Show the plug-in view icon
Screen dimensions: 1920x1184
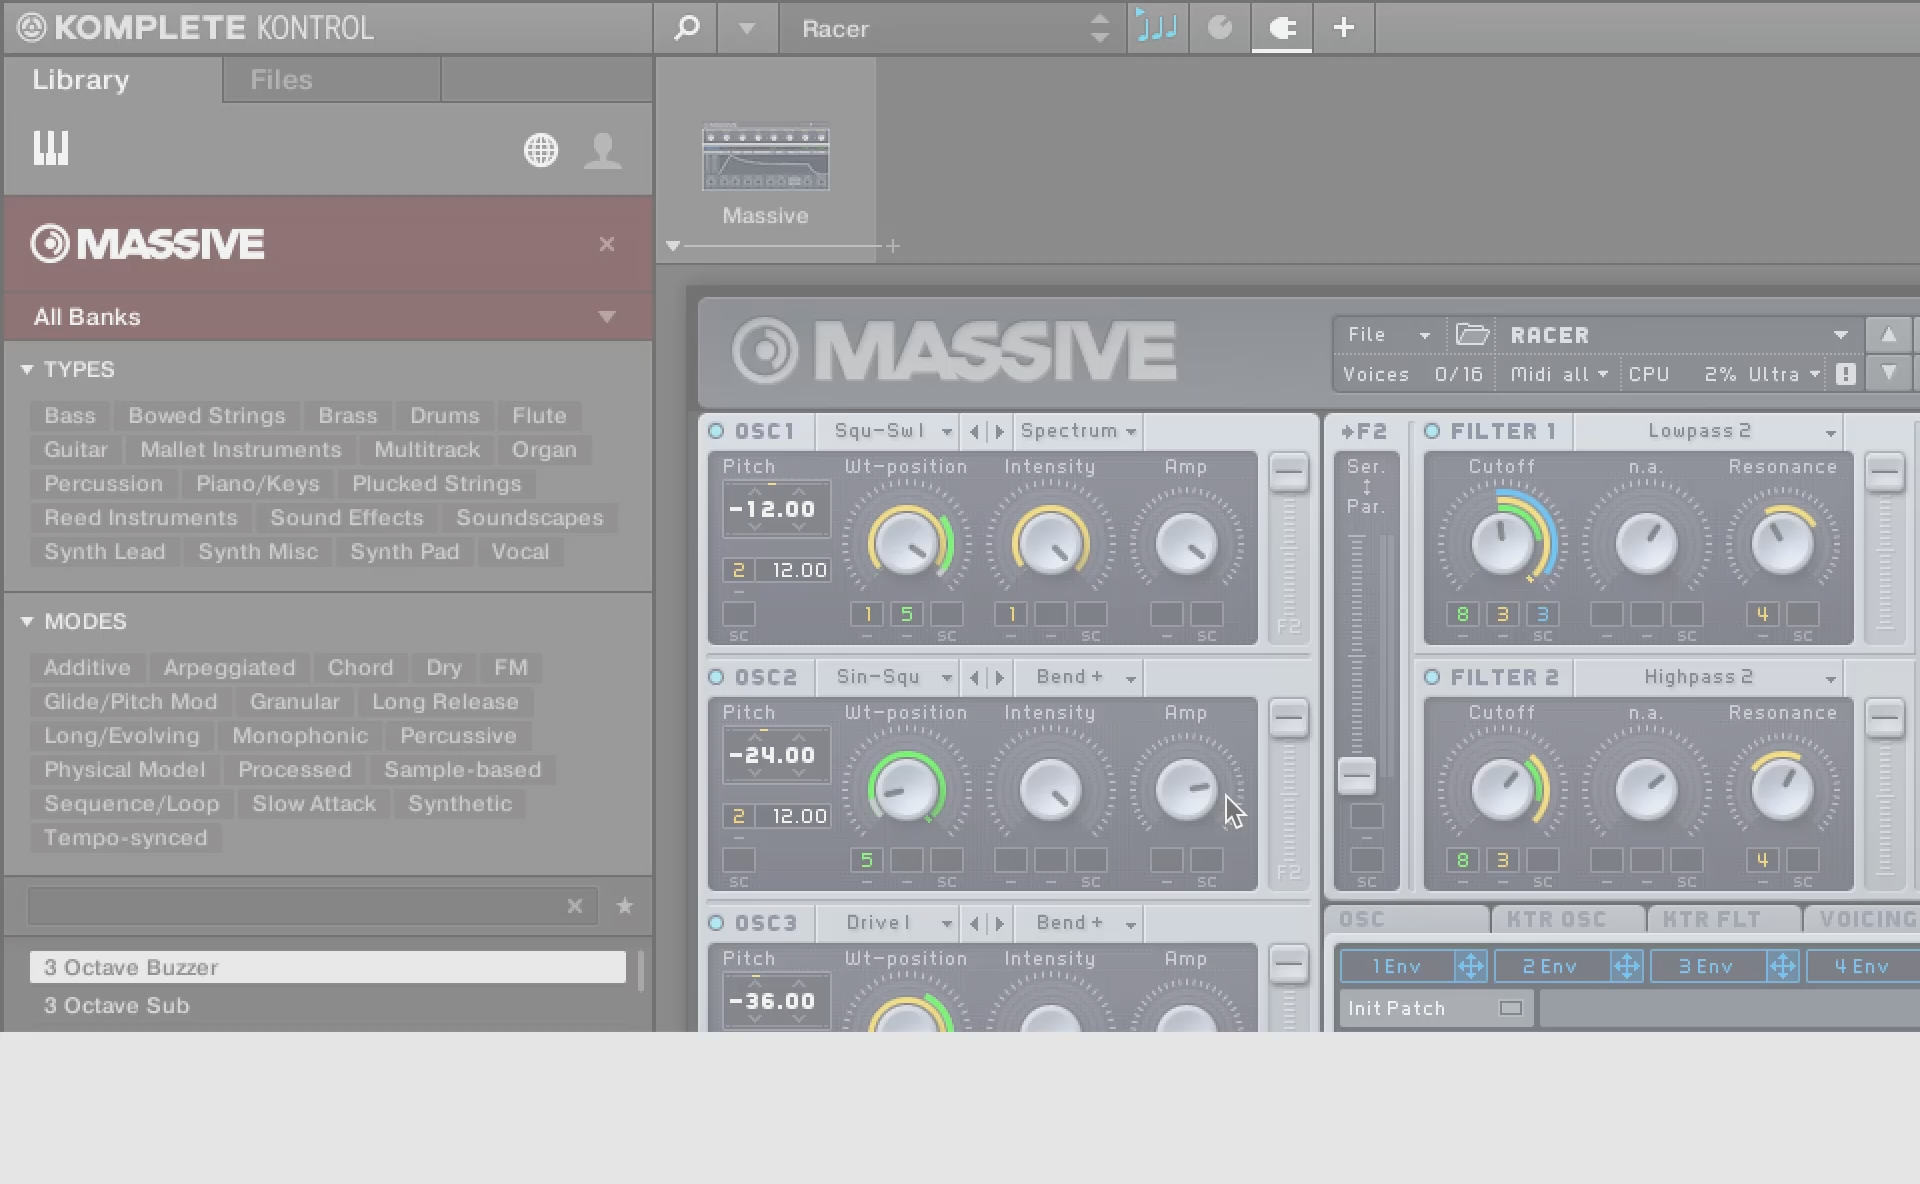1282,28
